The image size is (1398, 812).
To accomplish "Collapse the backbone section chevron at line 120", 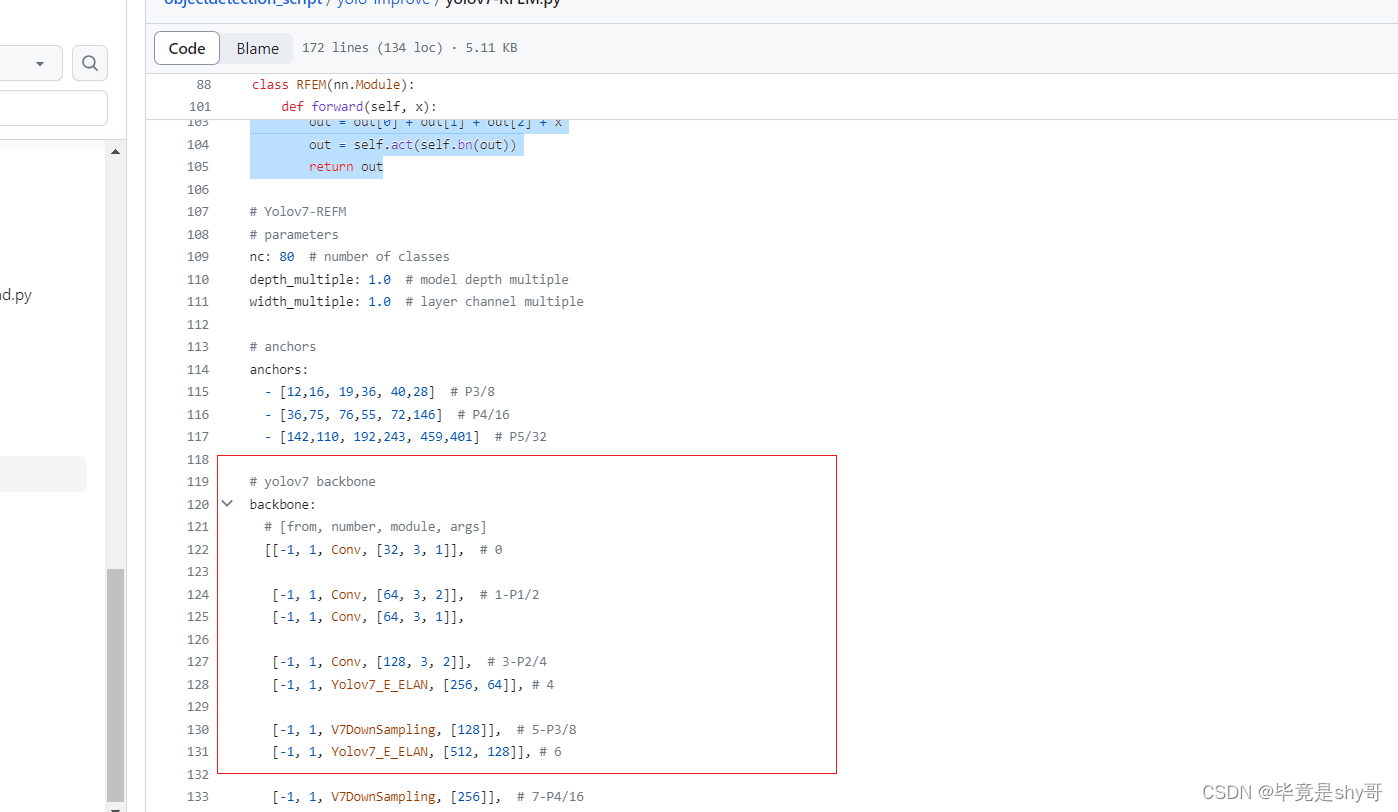I will click(227, 504).
